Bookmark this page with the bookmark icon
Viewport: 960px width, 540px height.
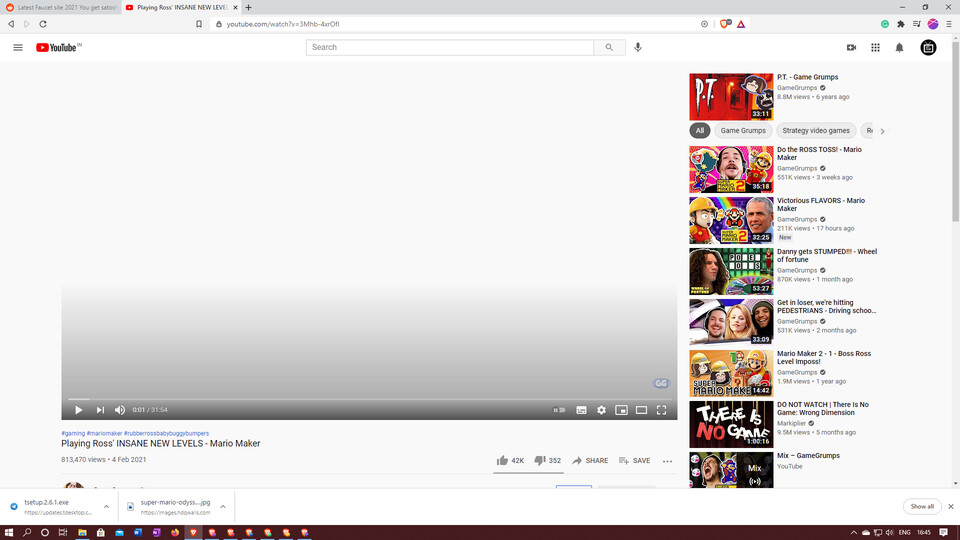coord(199,24)
